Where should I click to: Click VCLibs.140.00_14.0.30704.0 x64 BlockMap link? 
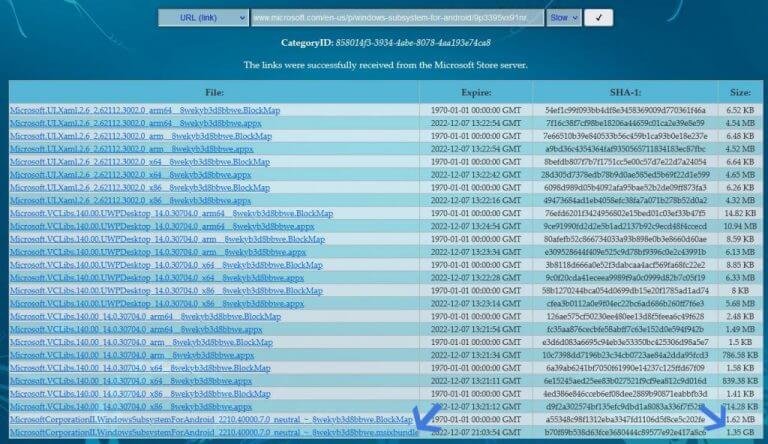140,368
